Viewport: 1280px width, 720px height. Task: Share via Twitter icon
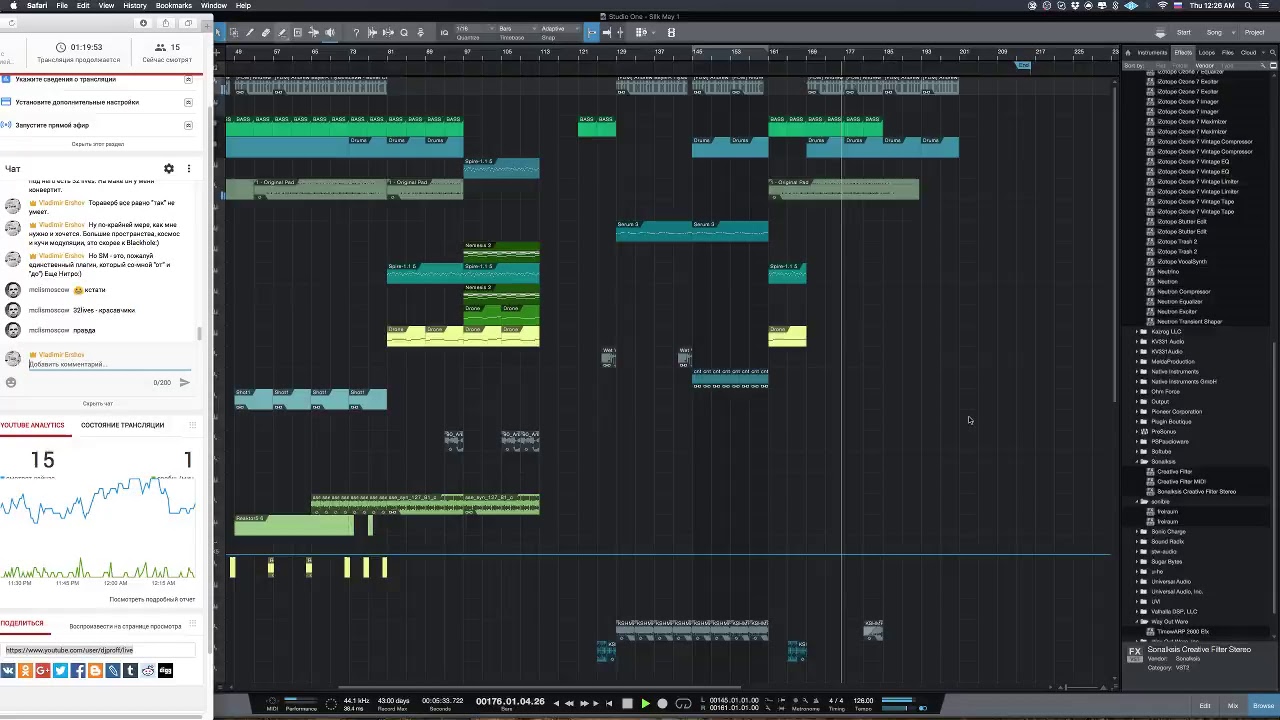coord(60,671)
